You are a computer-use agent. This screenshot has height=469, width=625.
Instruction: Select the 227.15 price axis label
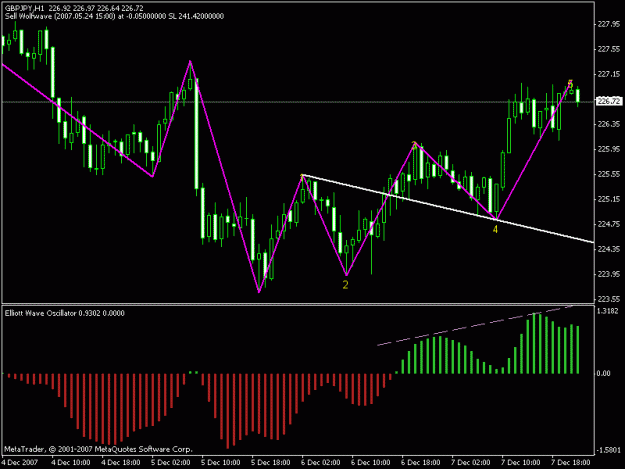pyautogui.click(x=609, y=75)
